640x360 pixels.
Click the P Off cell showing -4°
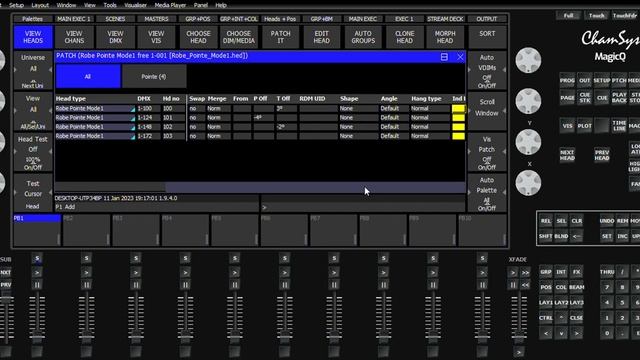[263, 118]
